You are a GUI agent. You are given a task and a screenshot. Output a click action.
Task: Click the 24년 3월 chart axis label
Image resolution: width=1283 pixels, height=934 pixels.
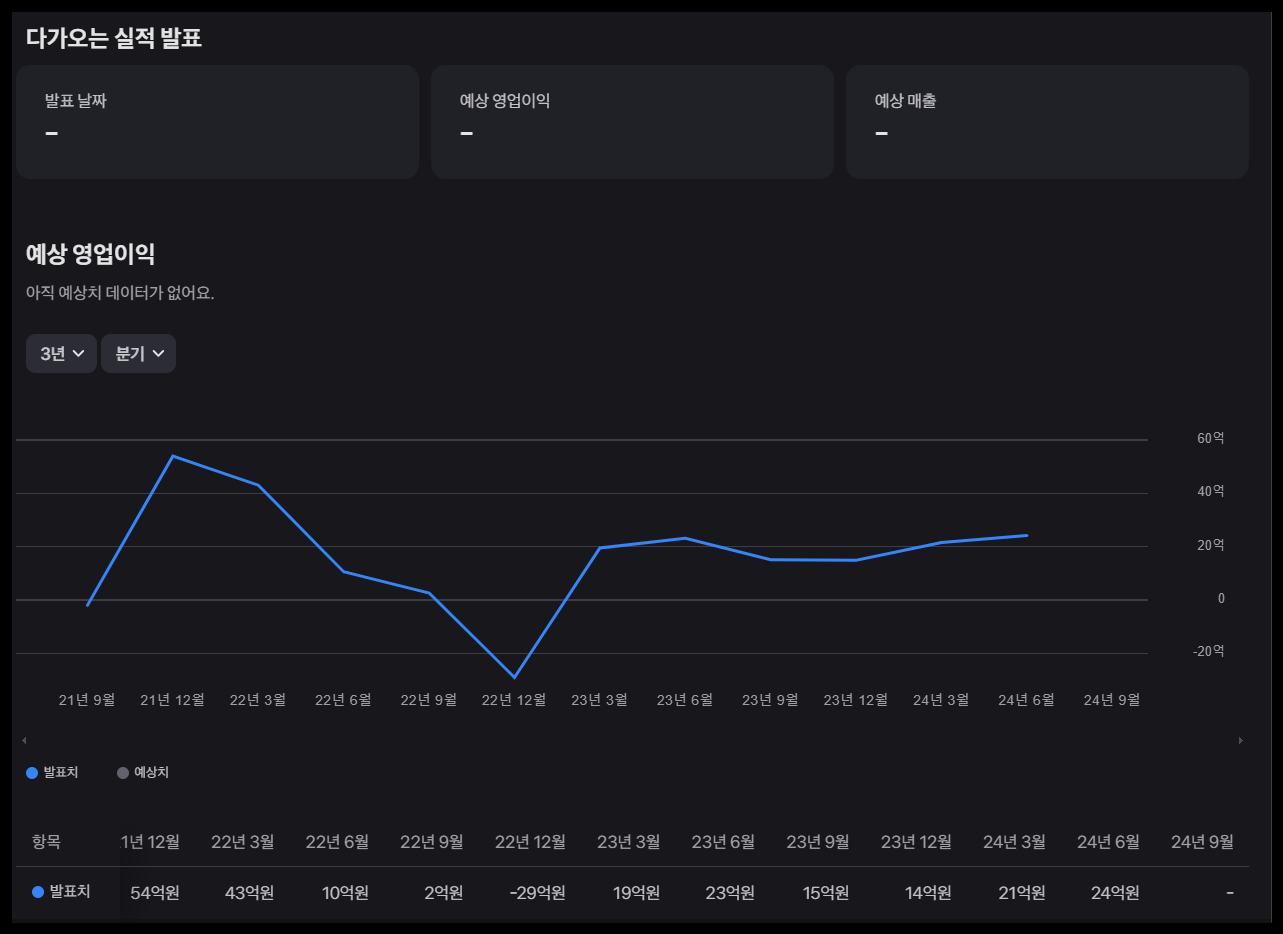coord(941,700)
